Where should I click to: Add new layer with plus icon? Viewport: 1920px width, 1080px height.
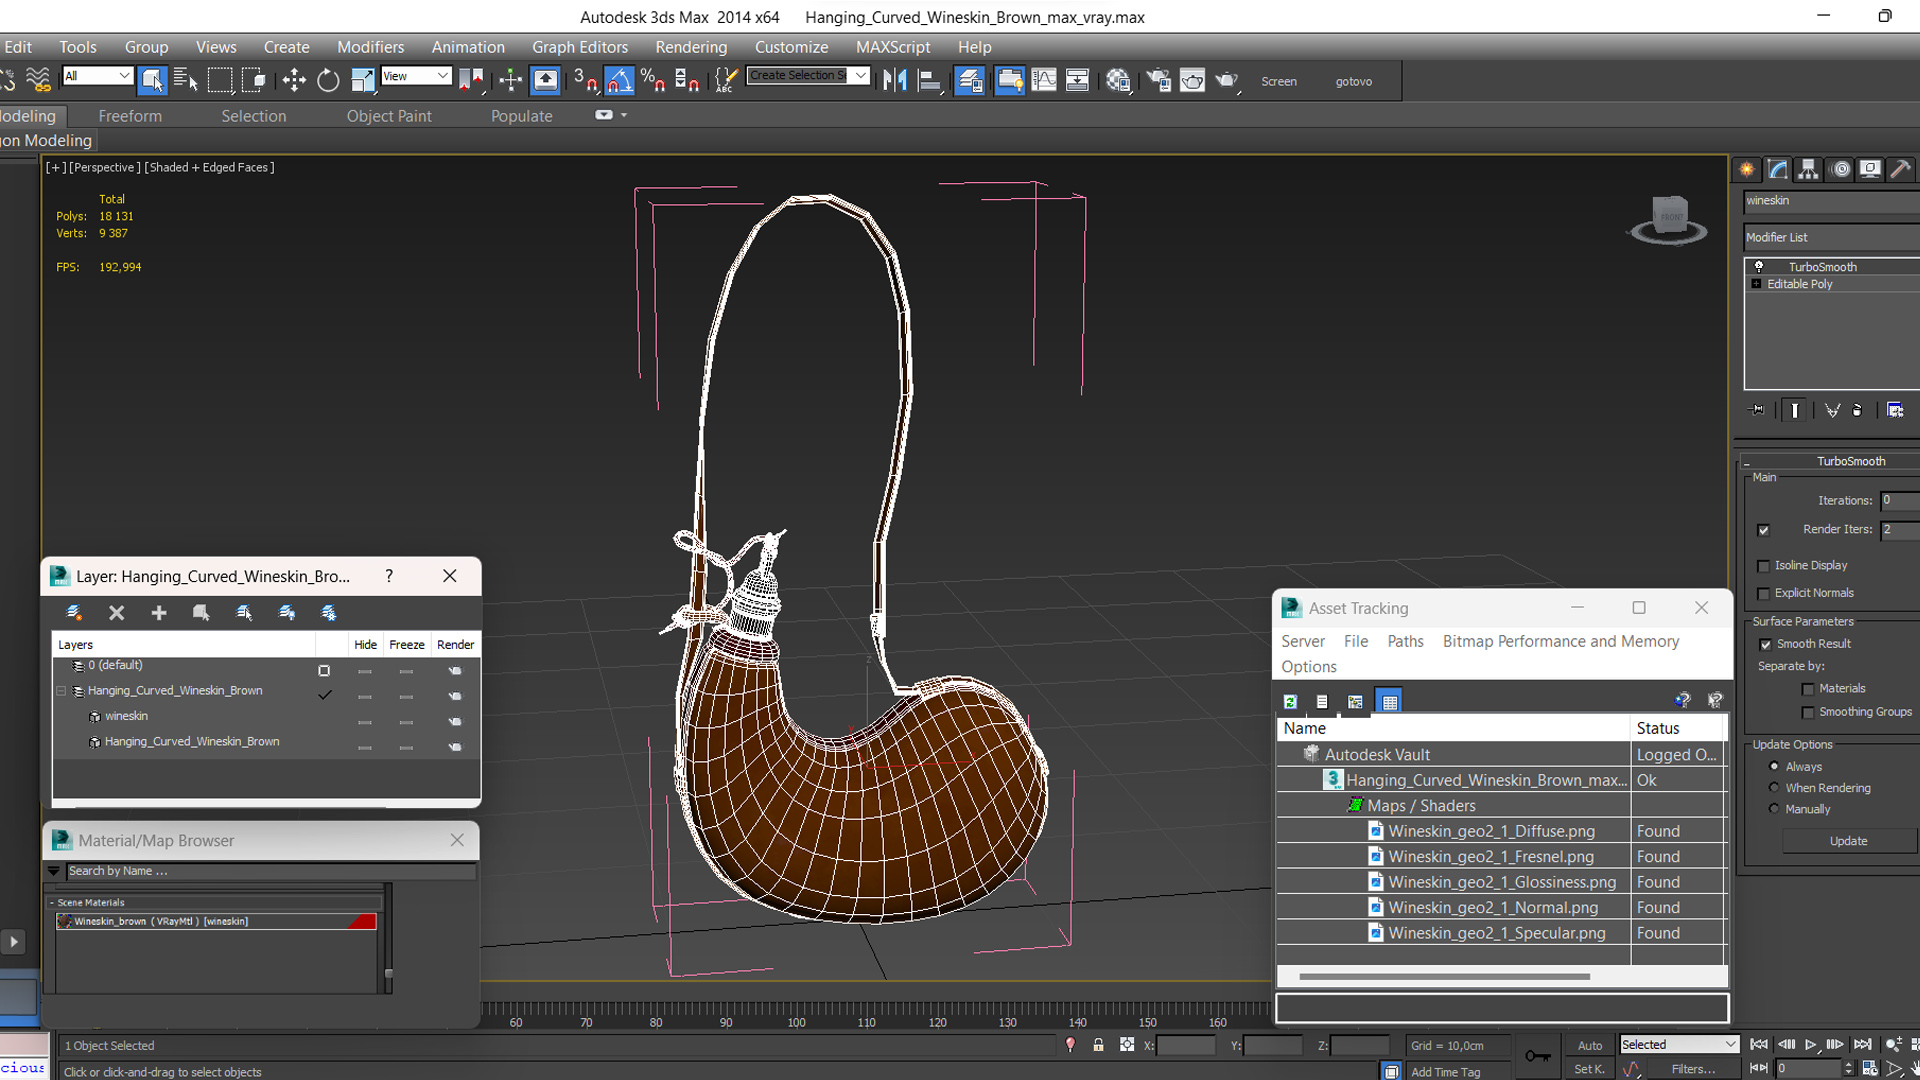(x=159, y=613)
